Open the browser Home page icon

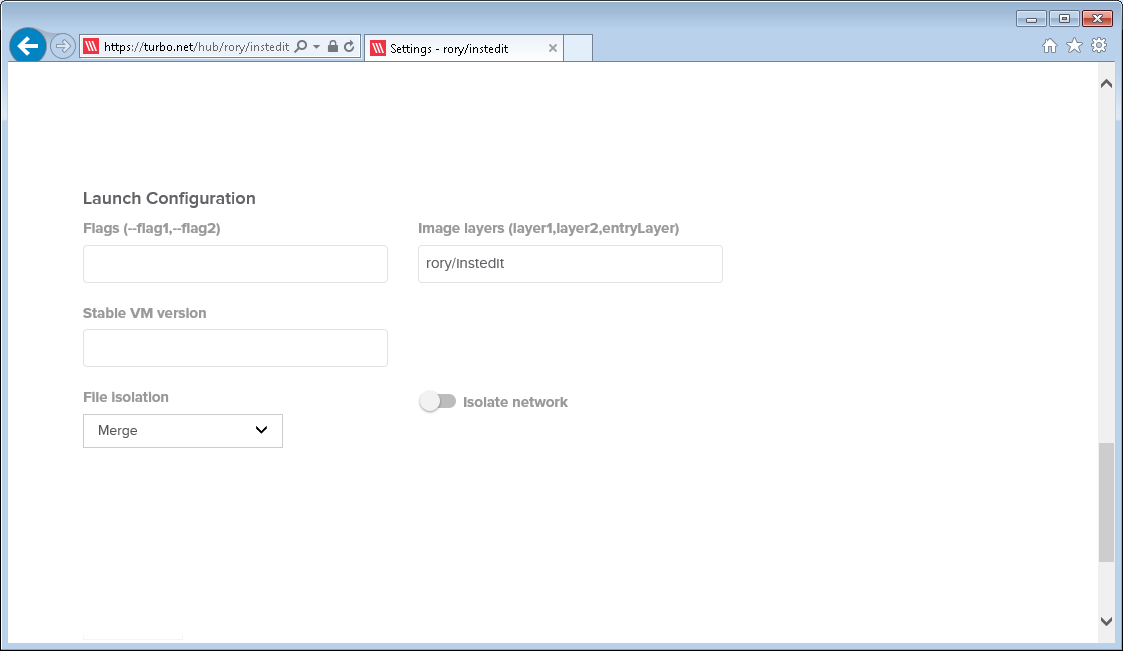(1049, 45)
